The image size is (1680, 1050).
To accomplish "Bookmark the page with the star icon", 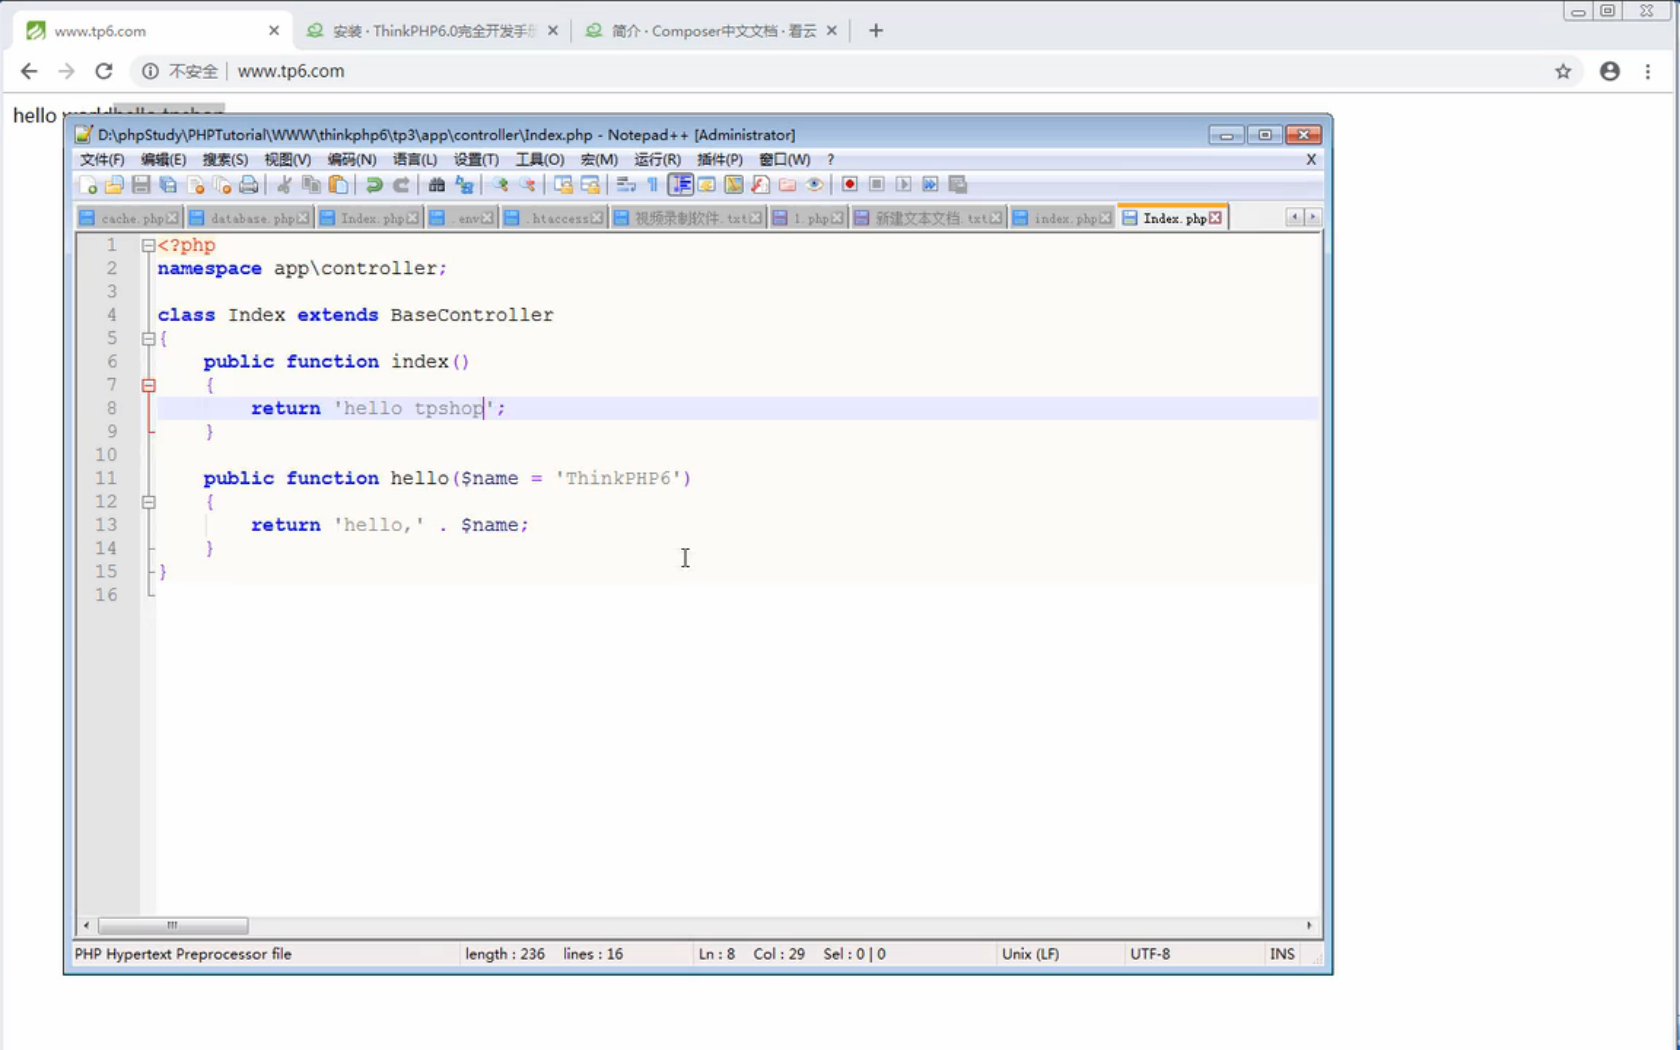I will (1563, 71).
